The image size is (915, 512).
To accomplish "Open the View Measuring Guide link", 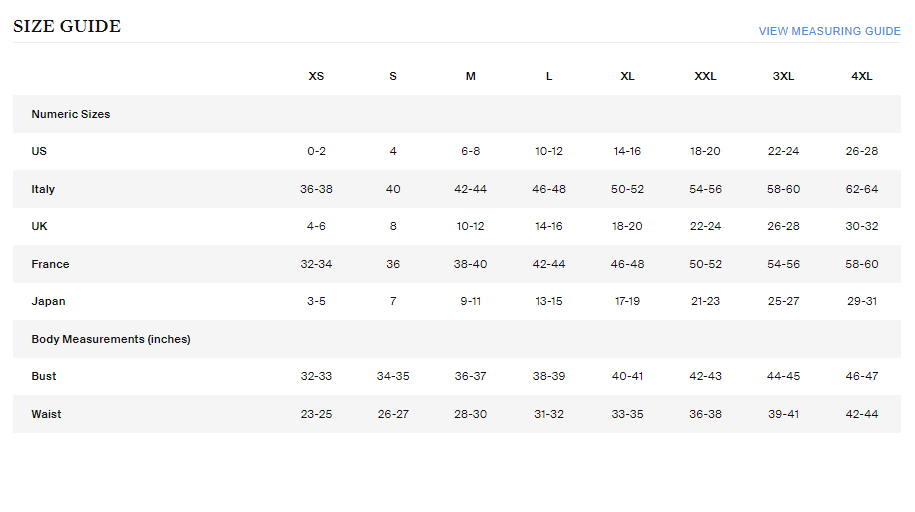I will click(829, 31).
